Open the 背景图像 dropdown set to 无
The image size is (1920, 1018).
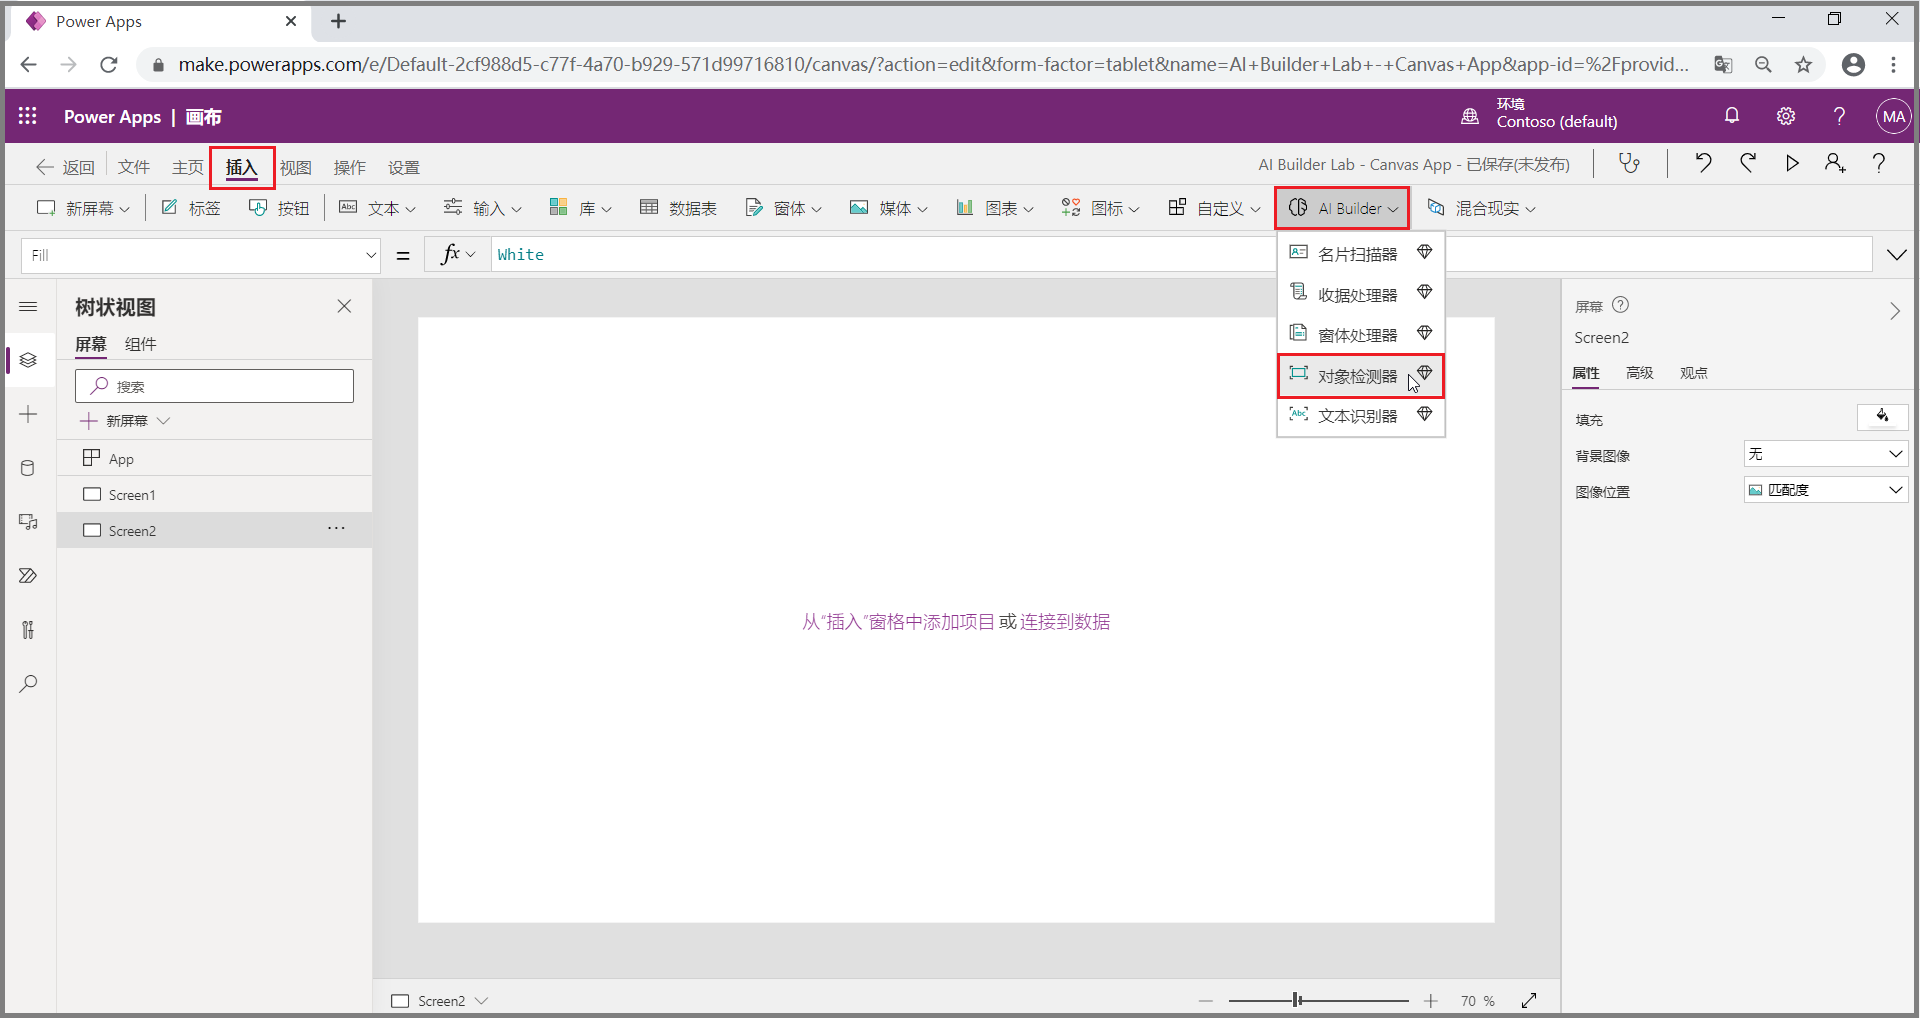pos(1826,454)
